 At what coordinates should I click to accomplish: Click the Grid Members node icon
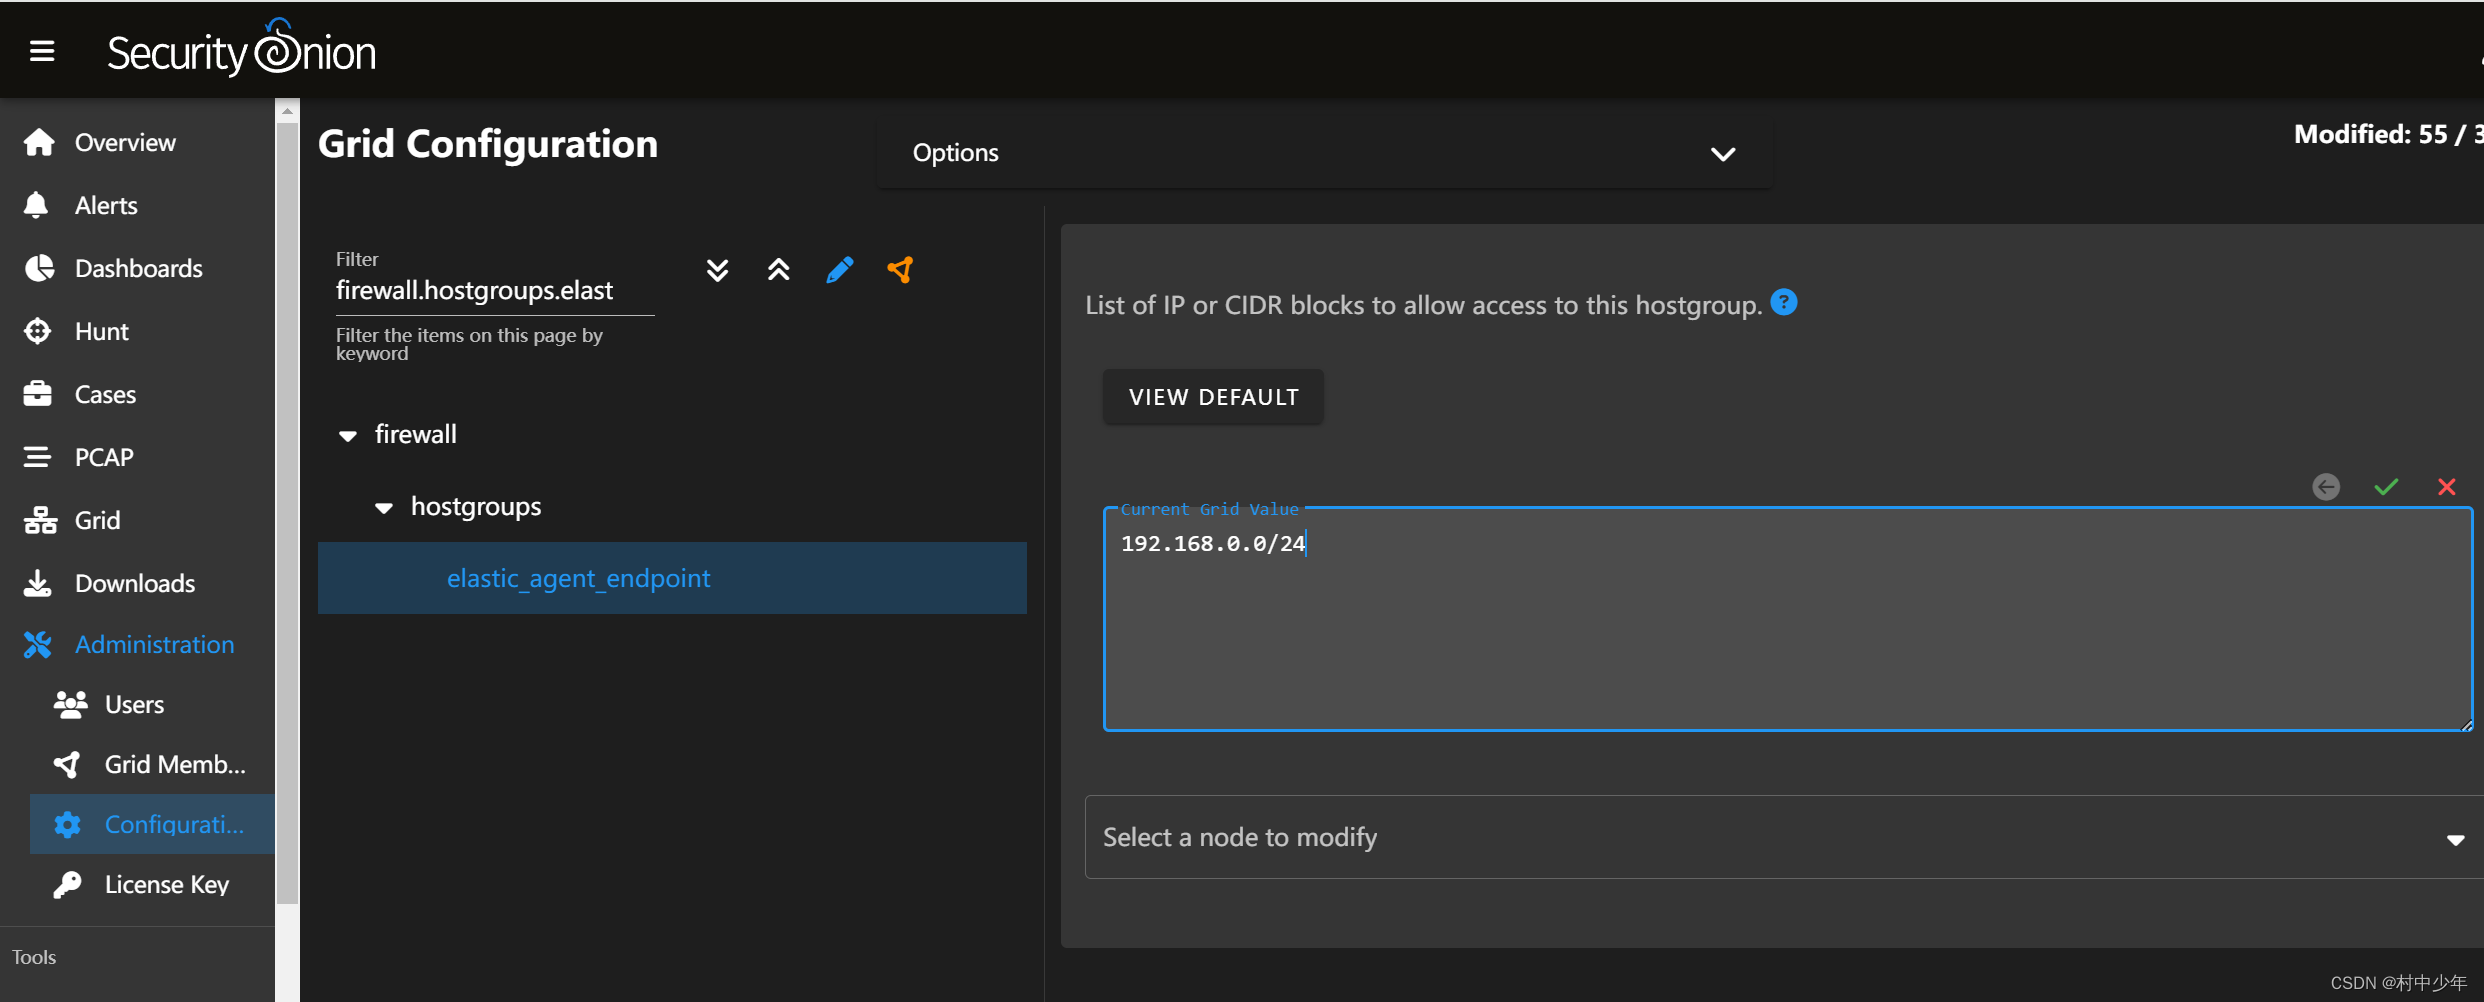click(67, 765)
